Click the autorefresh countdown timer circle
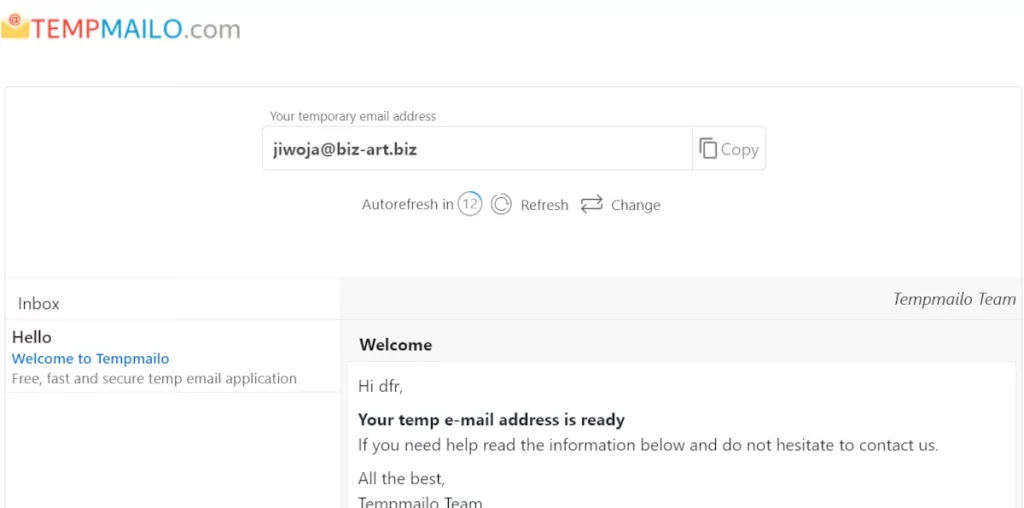Screen dimensions: 1024x508 click(470, 204)
